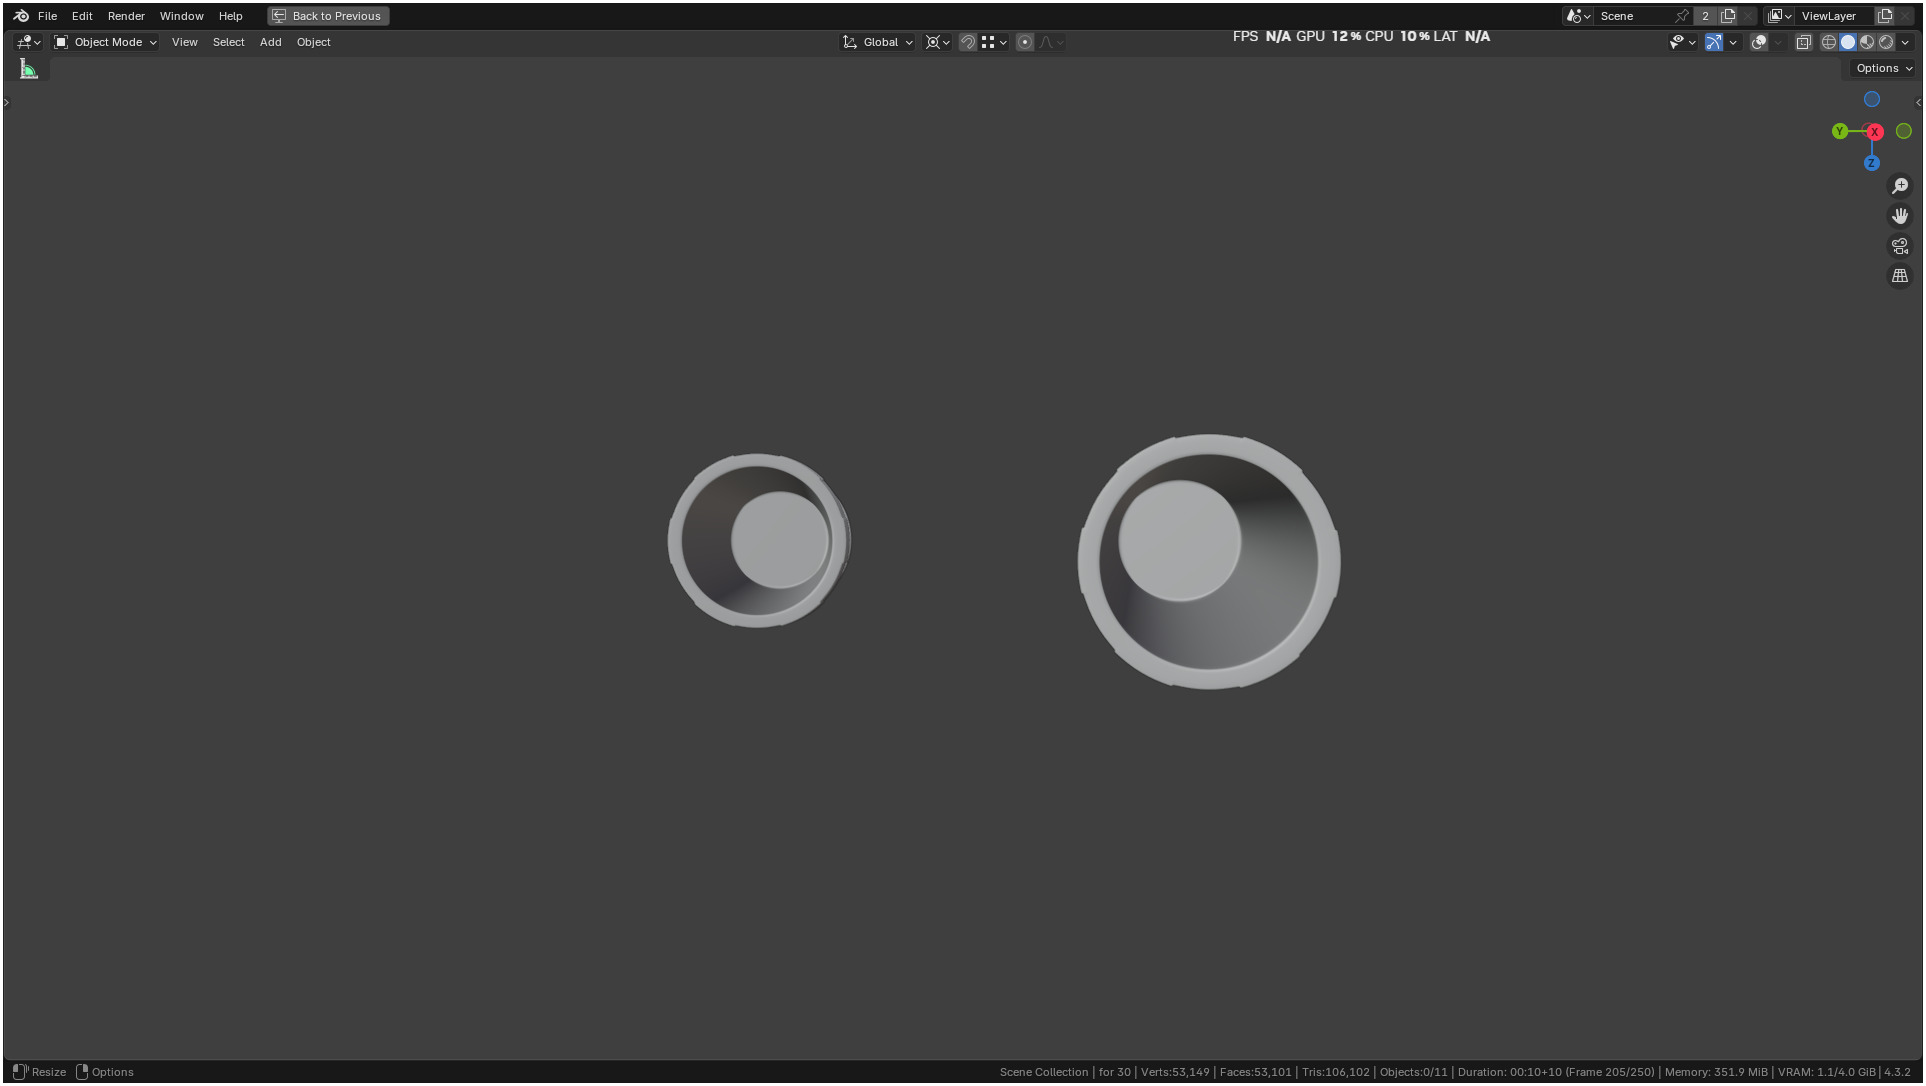Switch perspective/orthographic grid icon
This screenshot has width=1926, height=1086.
(x=1900, y=276)
